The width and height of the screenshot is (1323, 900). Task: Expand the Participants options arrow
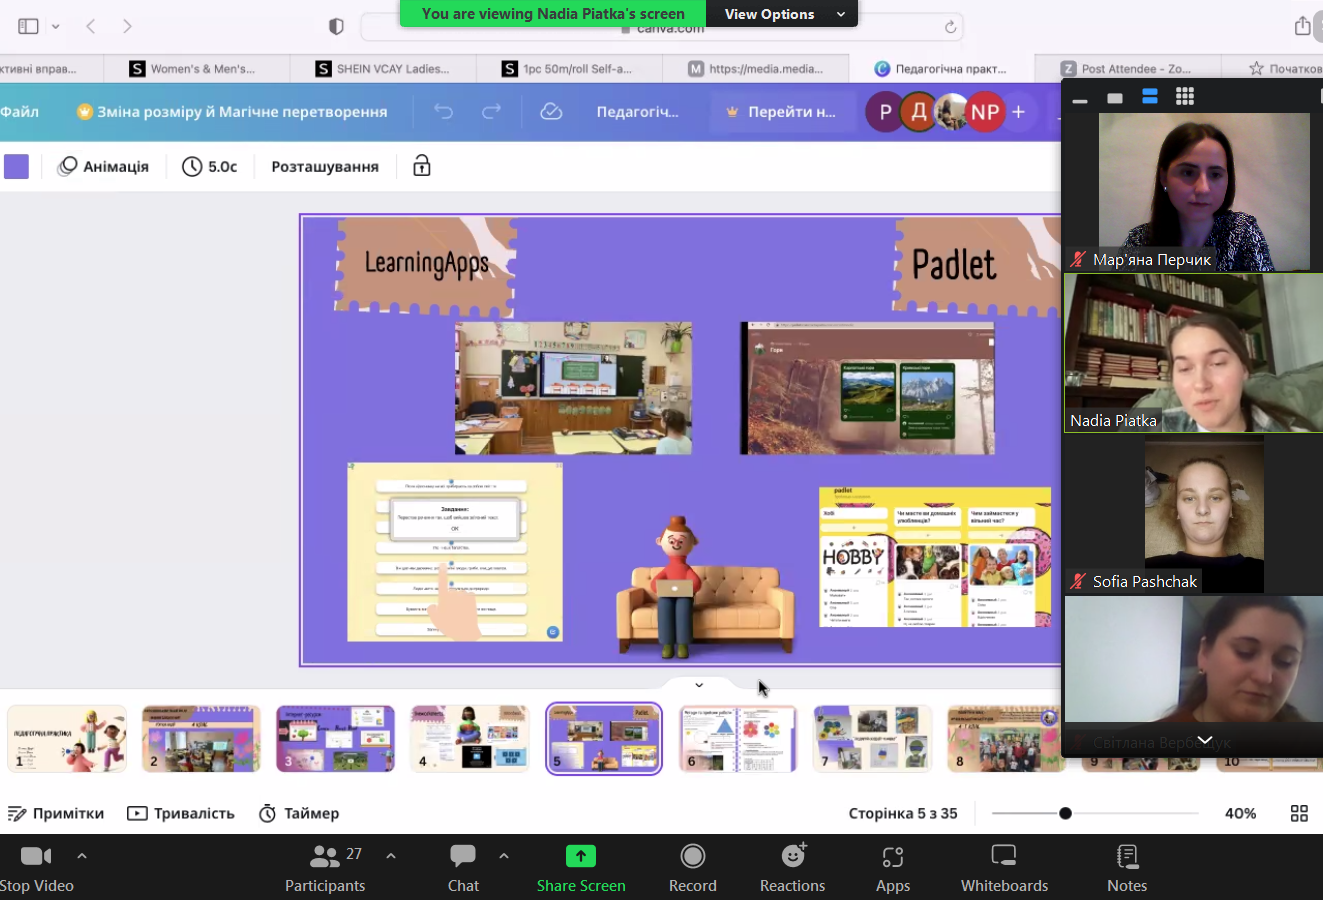click(391, 856)
